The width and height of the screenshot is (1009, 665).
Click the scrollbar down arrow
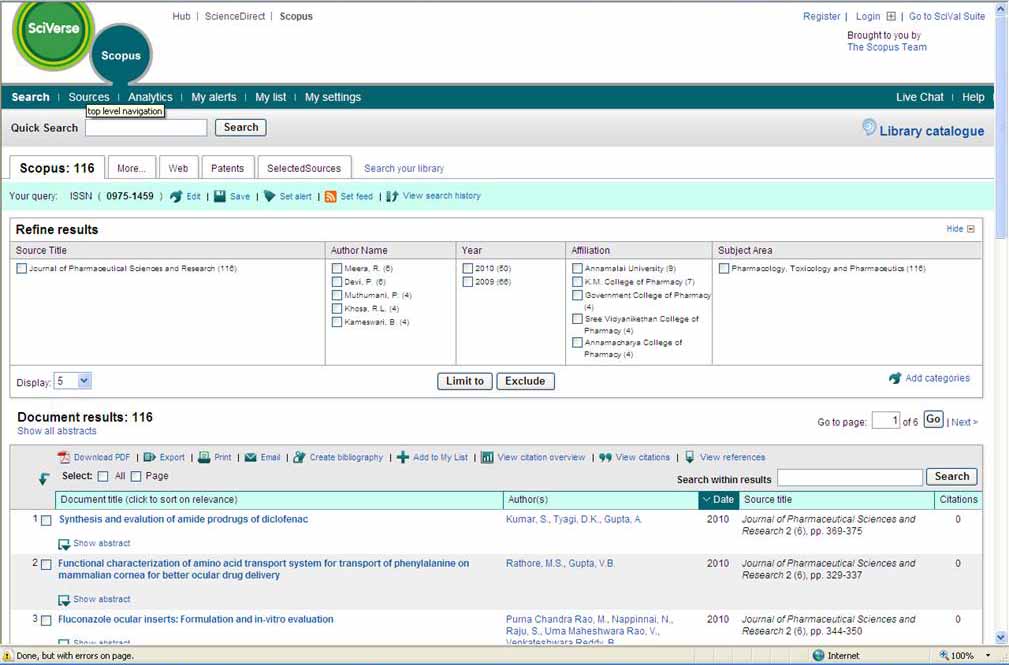click(1001, 637)
